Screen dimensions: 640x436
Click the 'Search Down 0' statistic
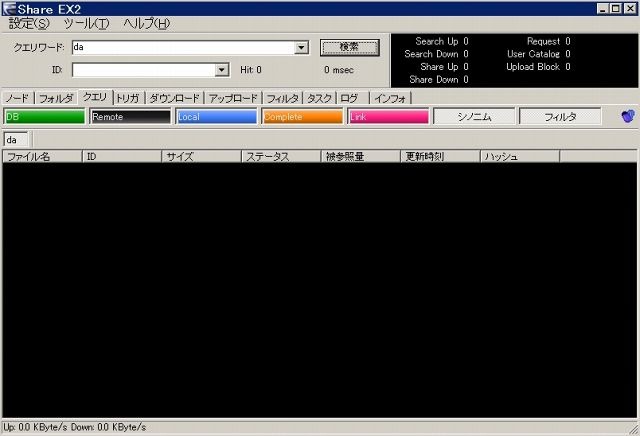coord(436,54)
